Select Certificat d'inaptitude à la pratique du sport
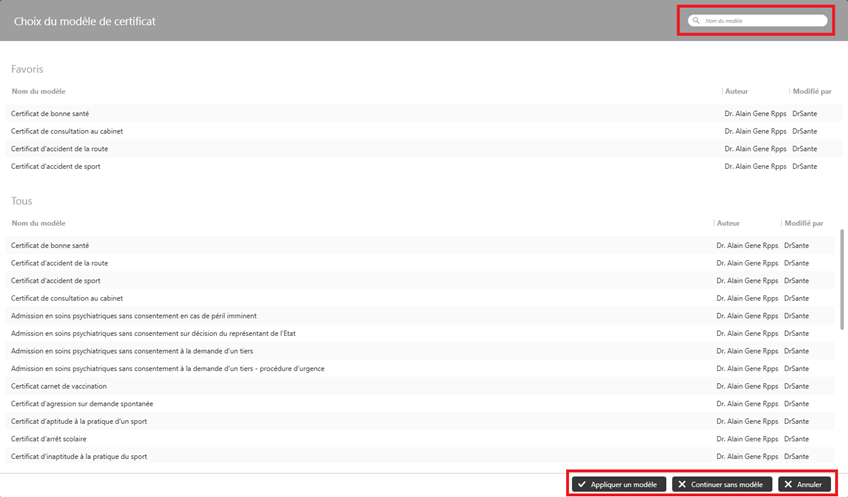This screenshot has height=497, width=848. pyautogui.click(x=79, y=456)
